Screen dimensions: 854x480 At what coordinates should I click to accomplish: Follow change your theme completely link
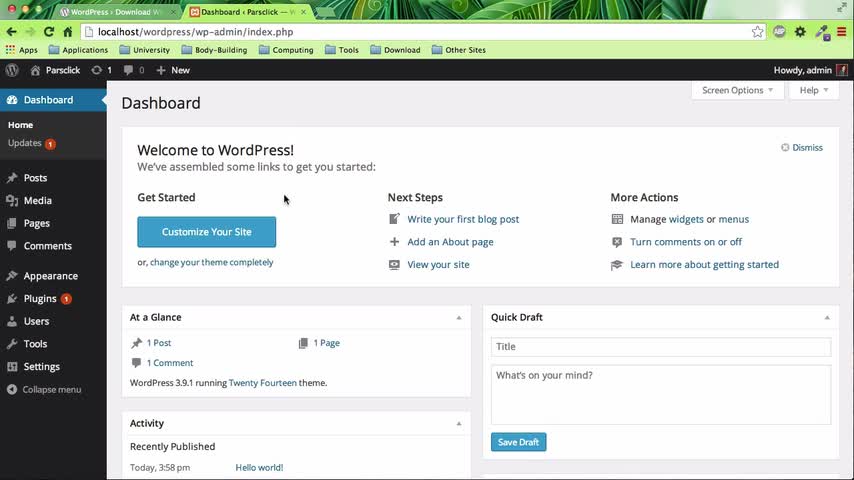[211, 263]
